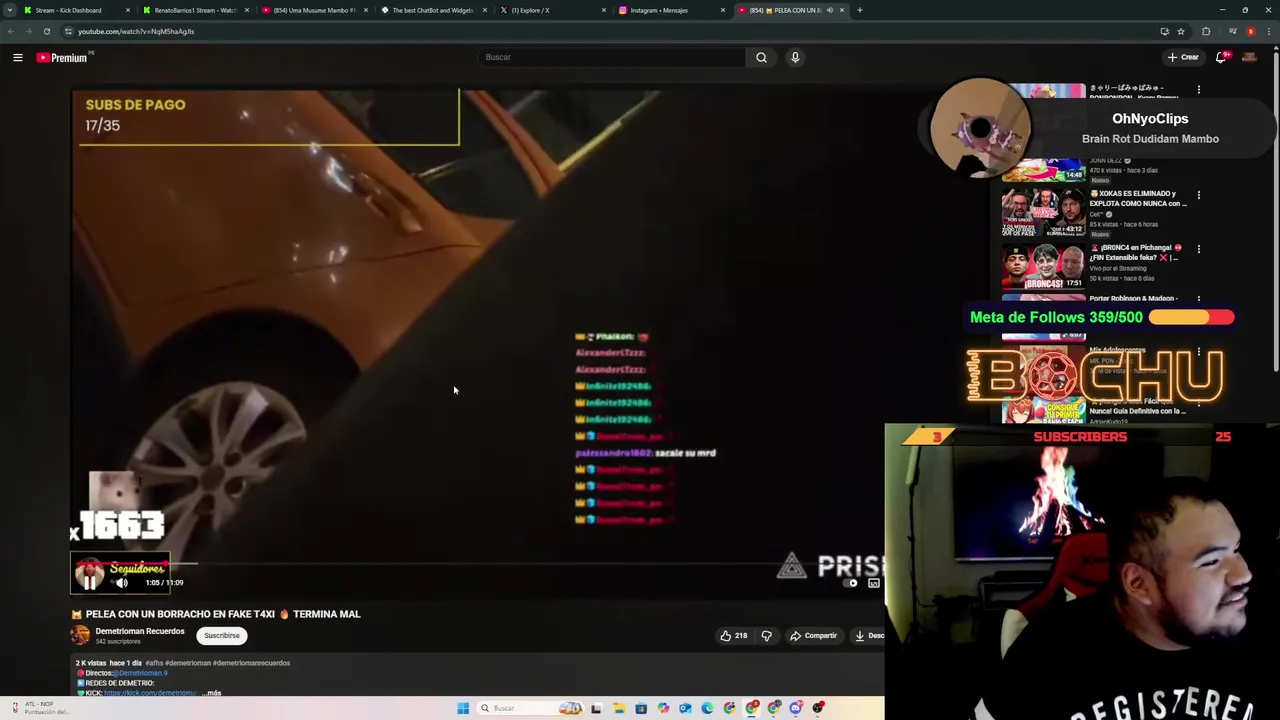Viewport: 1280px width, 720px height.
Task: Click the YouTube search magnifier button
Action: (761, 57)
